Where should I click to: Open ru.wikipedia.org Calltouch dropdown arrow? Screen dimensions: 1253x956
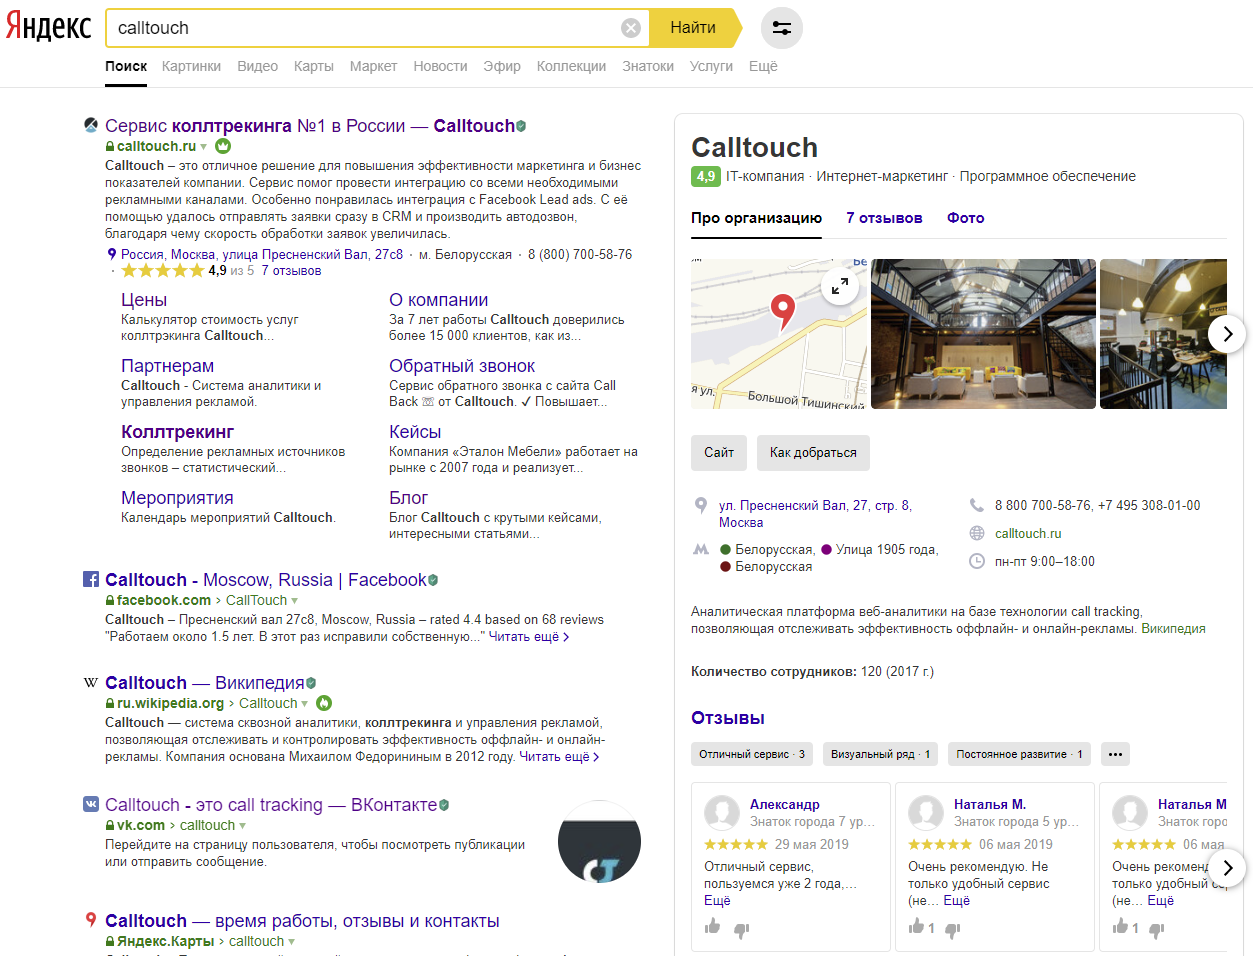pyautogui.click(x=305, y=704)
